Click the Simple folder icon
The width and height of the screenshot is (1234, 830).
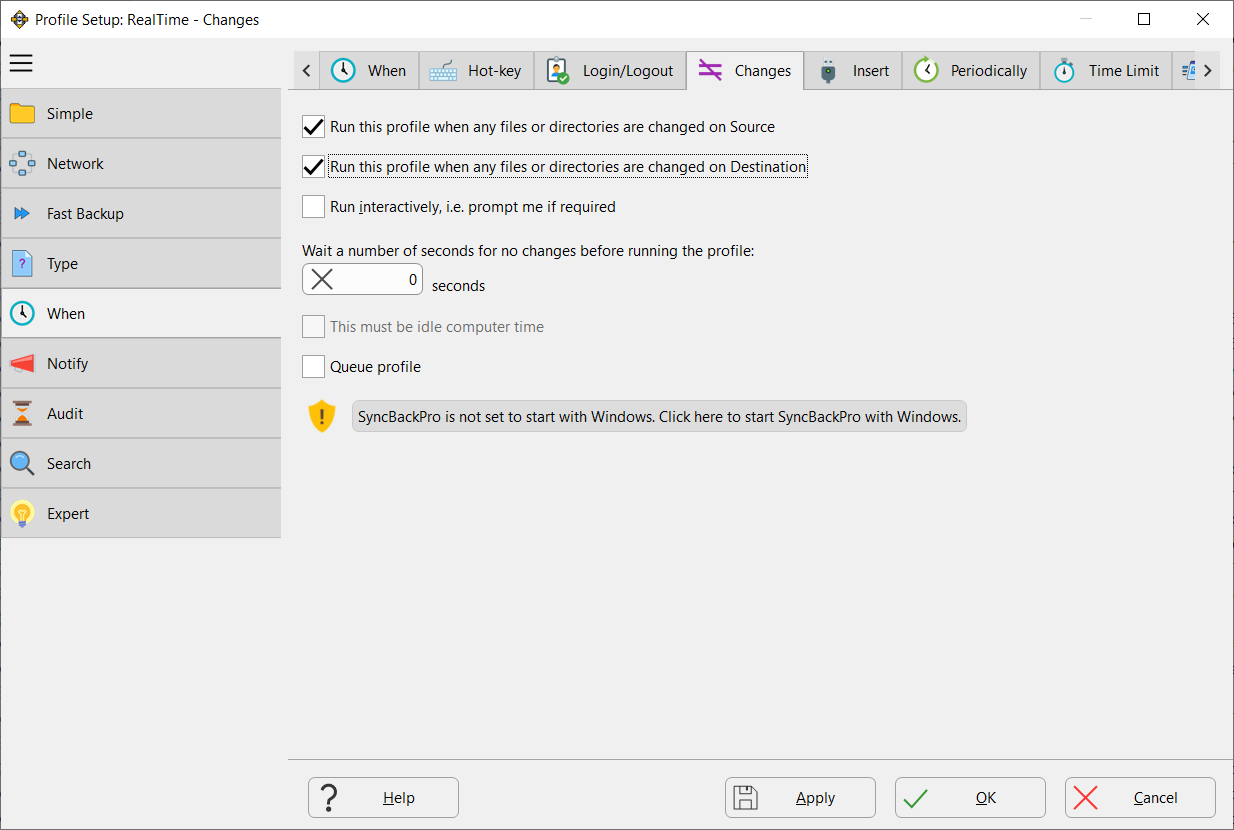pyautogui.click(x=22, y=114)
